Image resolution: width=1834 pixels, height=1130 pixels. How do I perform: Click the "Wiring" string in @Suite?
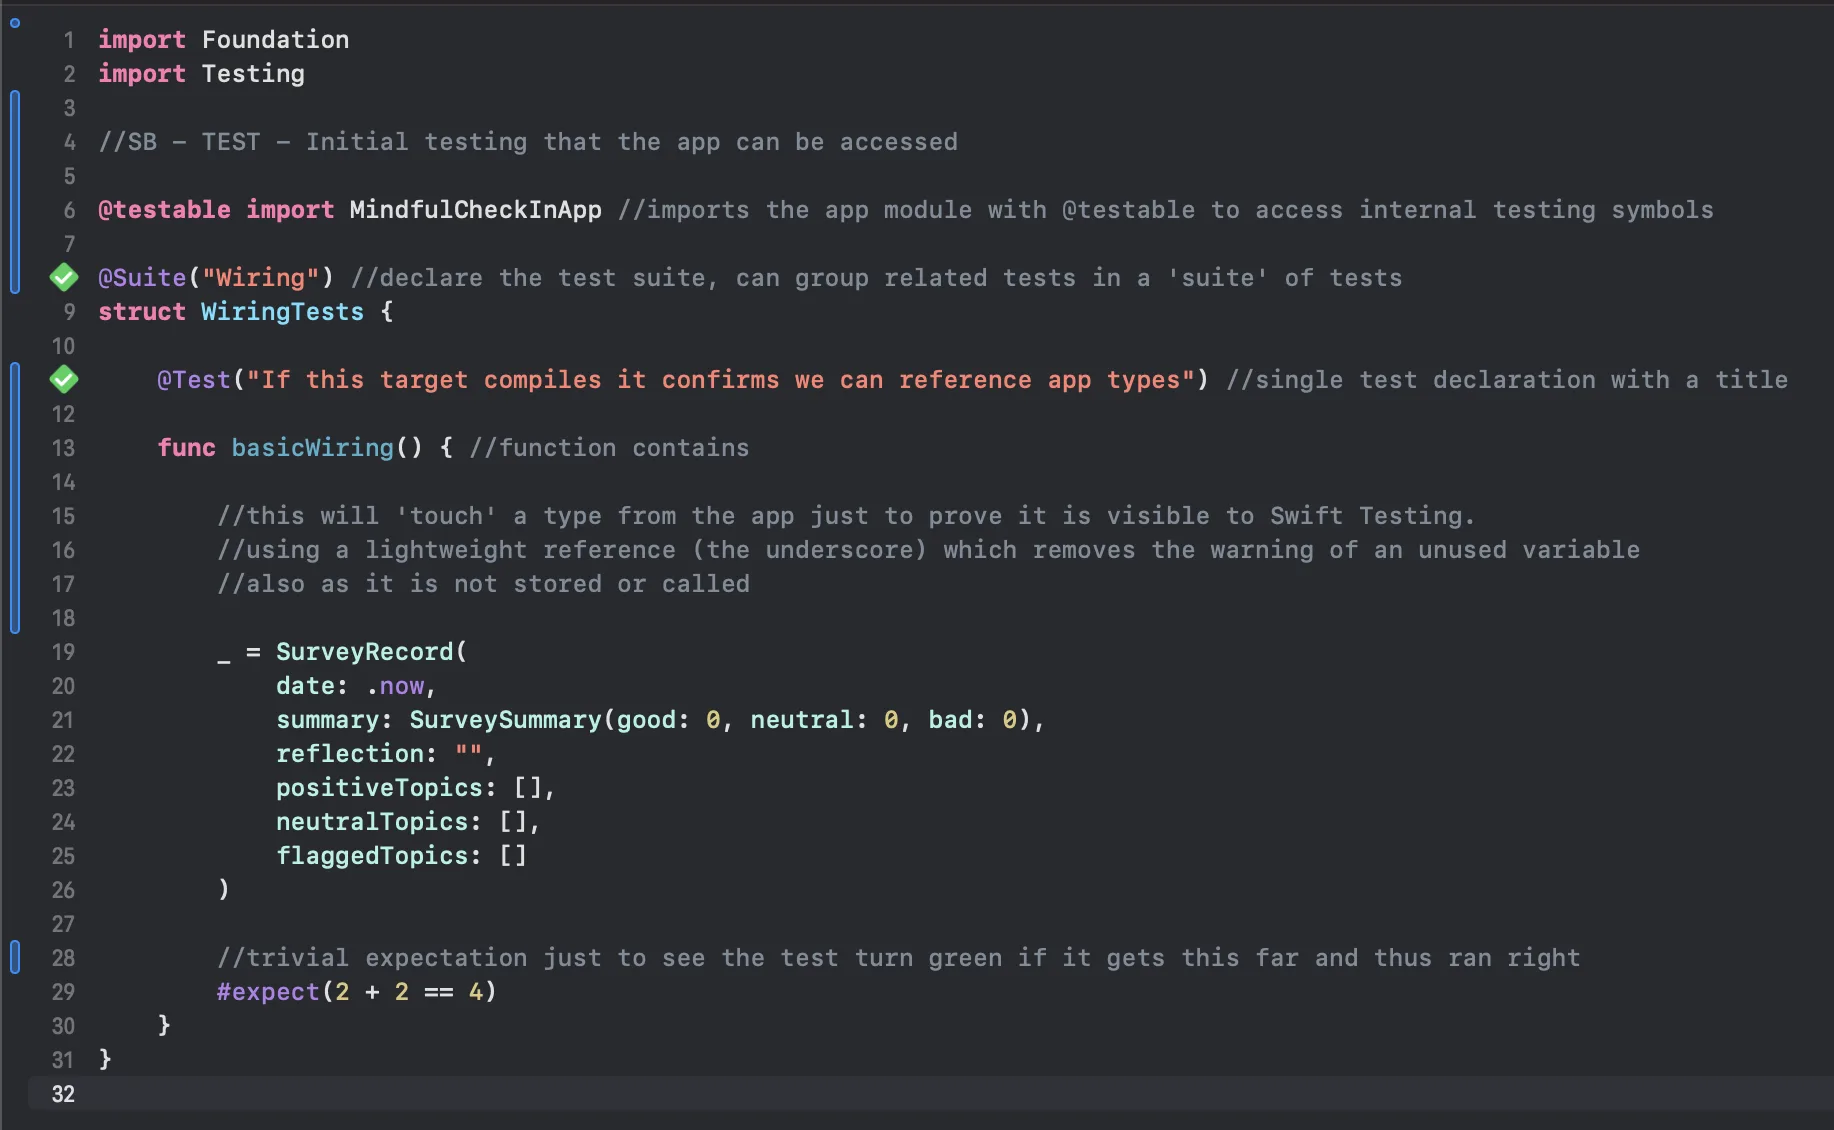coord(261,278)
